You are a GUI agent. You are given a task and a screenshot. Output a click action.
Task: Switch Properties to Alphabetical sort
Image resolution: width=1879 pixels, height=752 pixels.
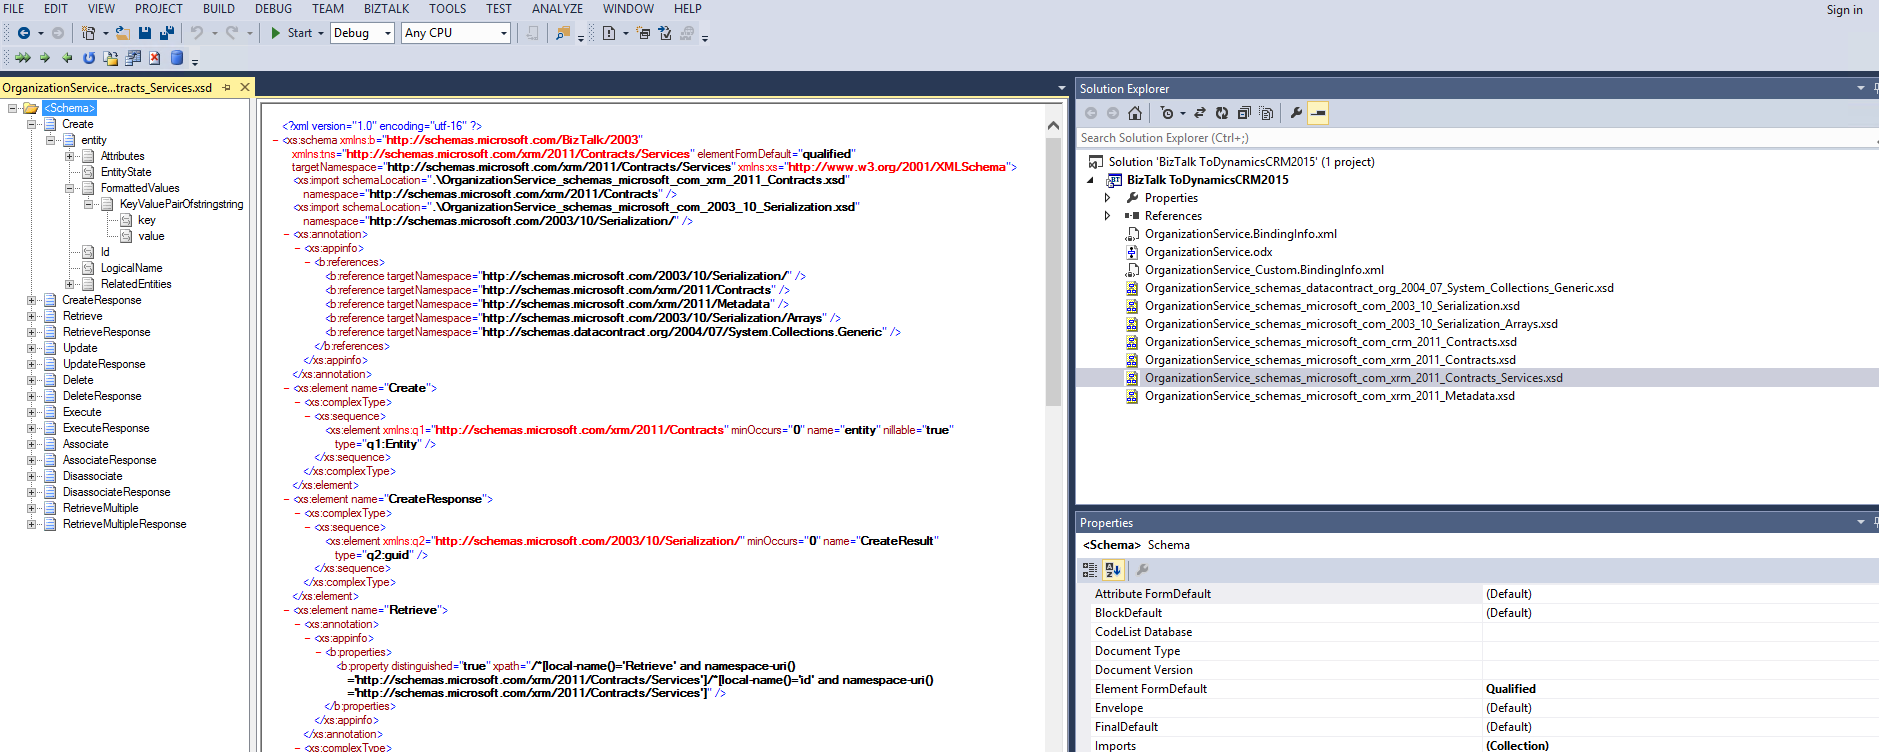coord(1112,570)
